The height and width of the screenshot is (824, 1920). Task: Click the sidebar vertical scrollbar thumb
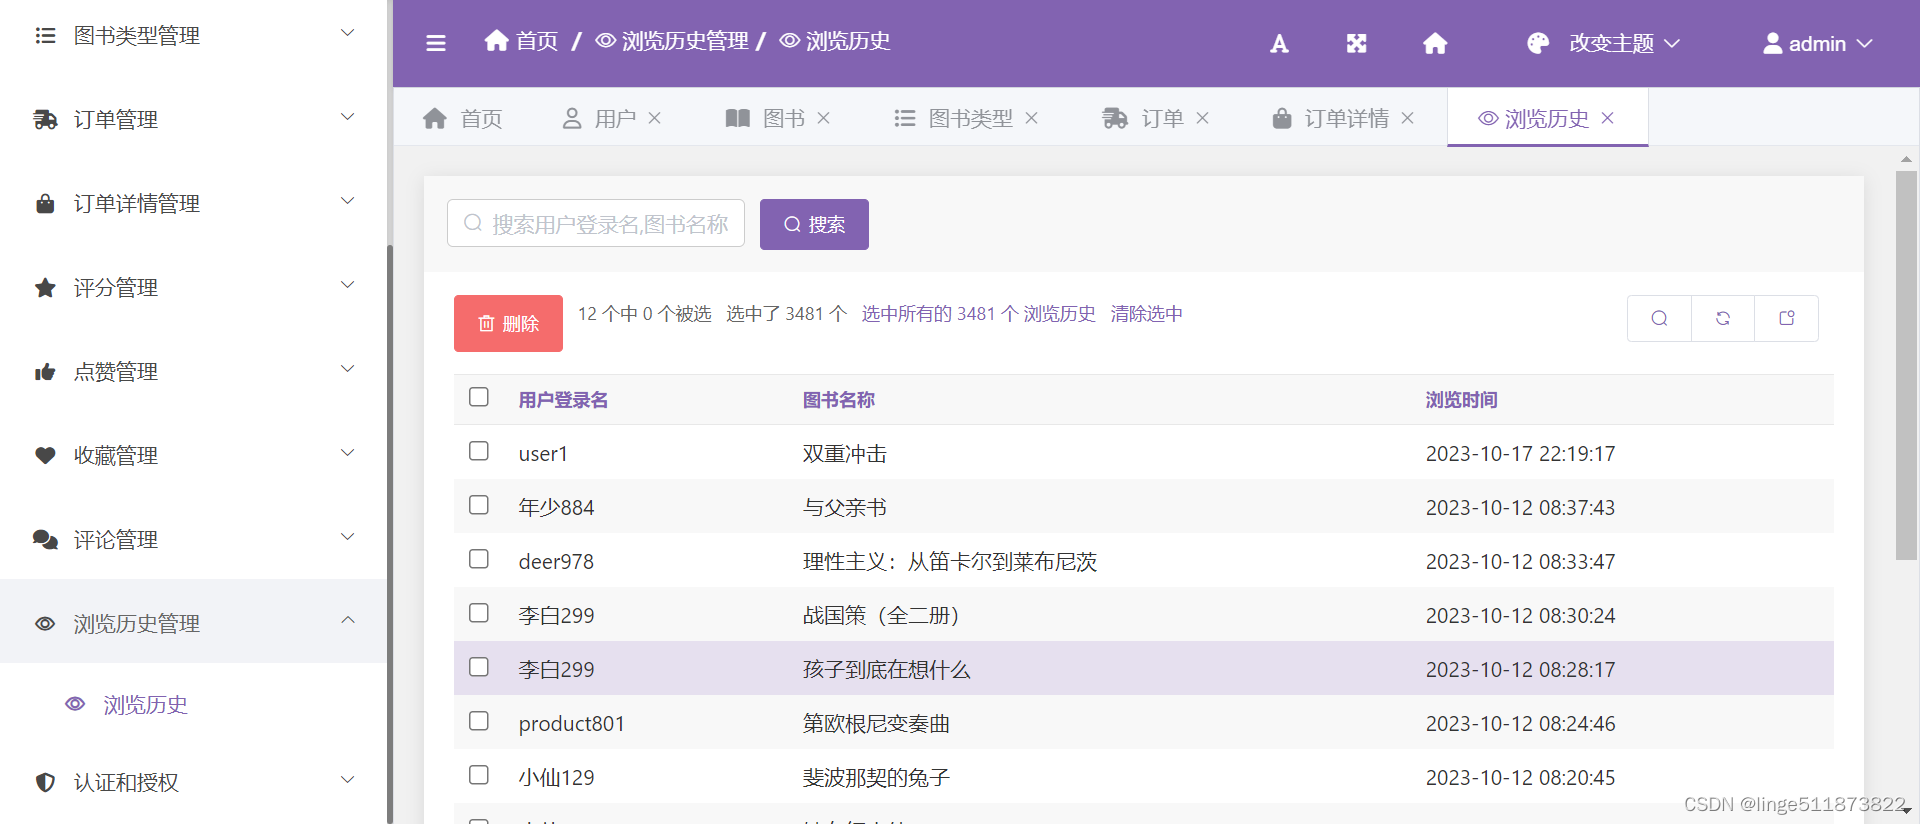coord(390,534)
